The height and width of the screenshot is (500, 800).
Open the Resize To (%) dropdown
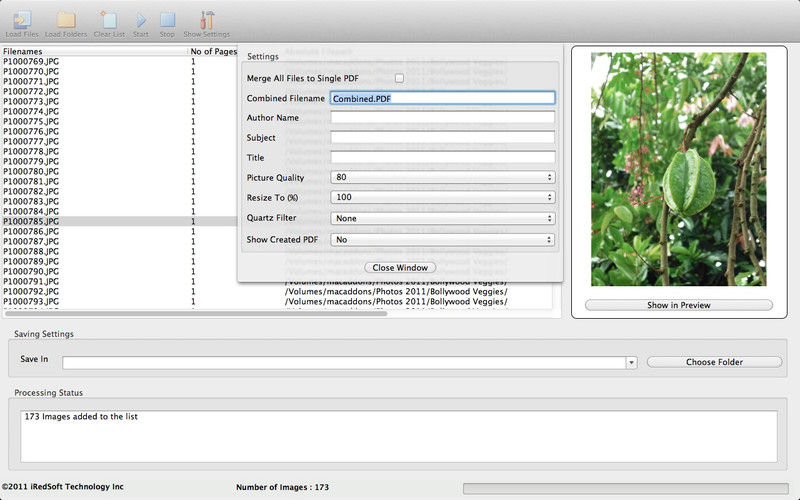(442, 197)
